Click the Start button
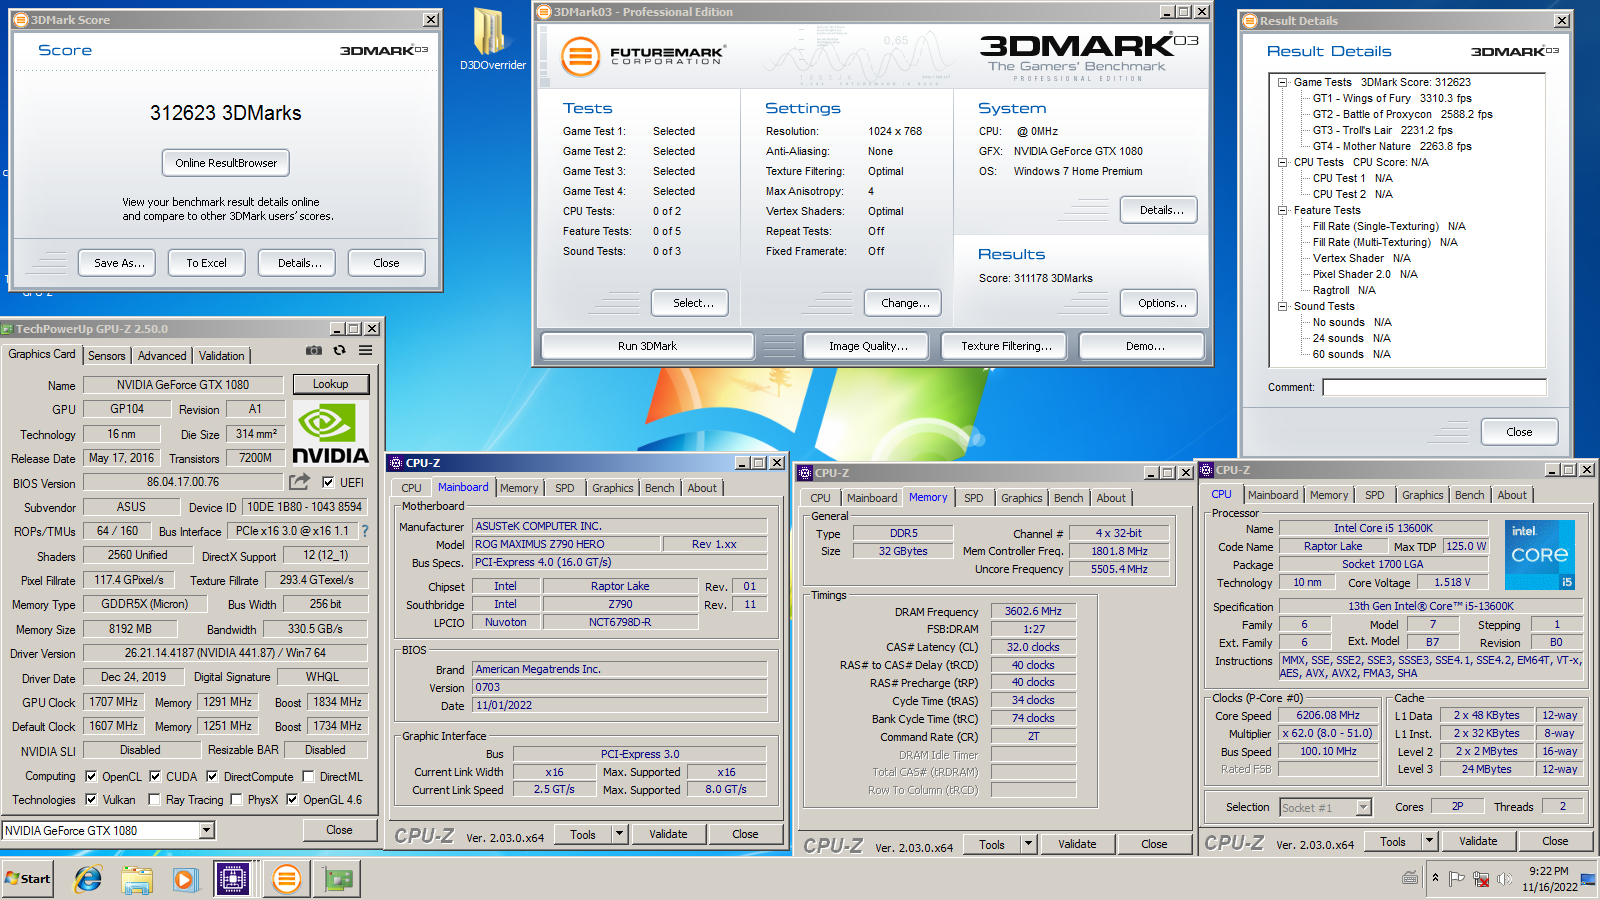 click(27, 879)
